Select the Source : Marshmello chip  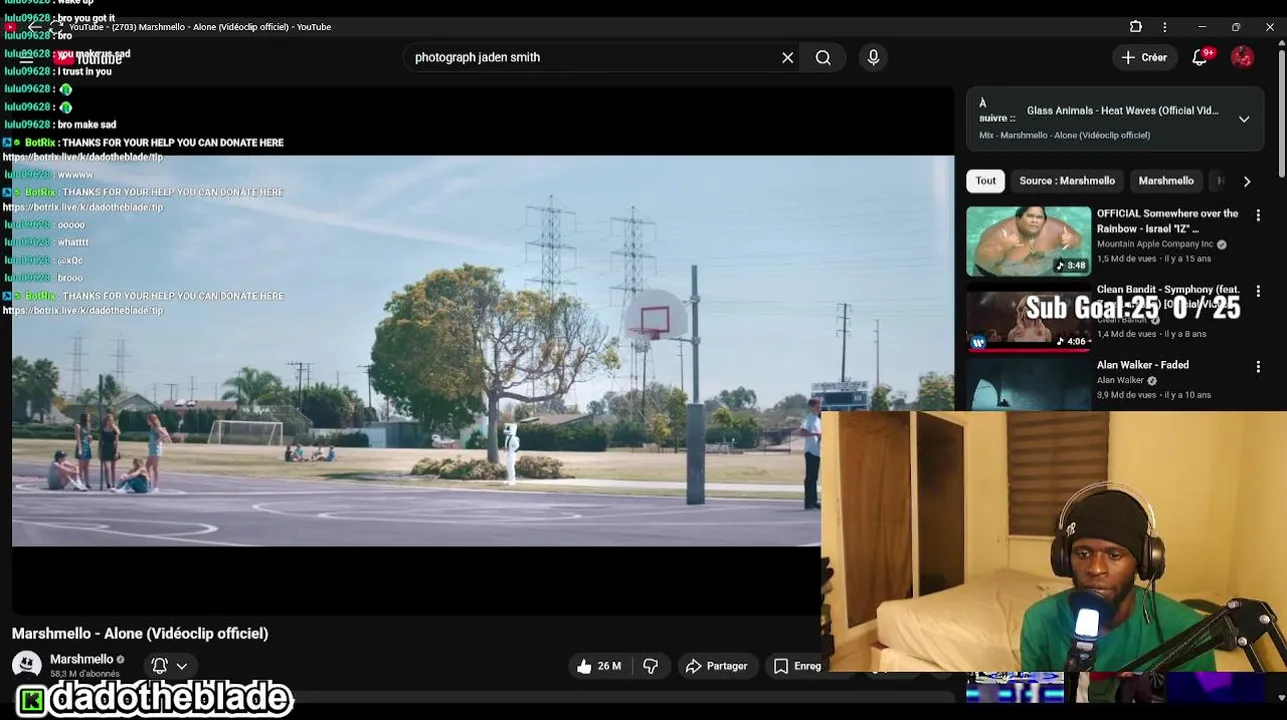click(x=1067, y=181)
